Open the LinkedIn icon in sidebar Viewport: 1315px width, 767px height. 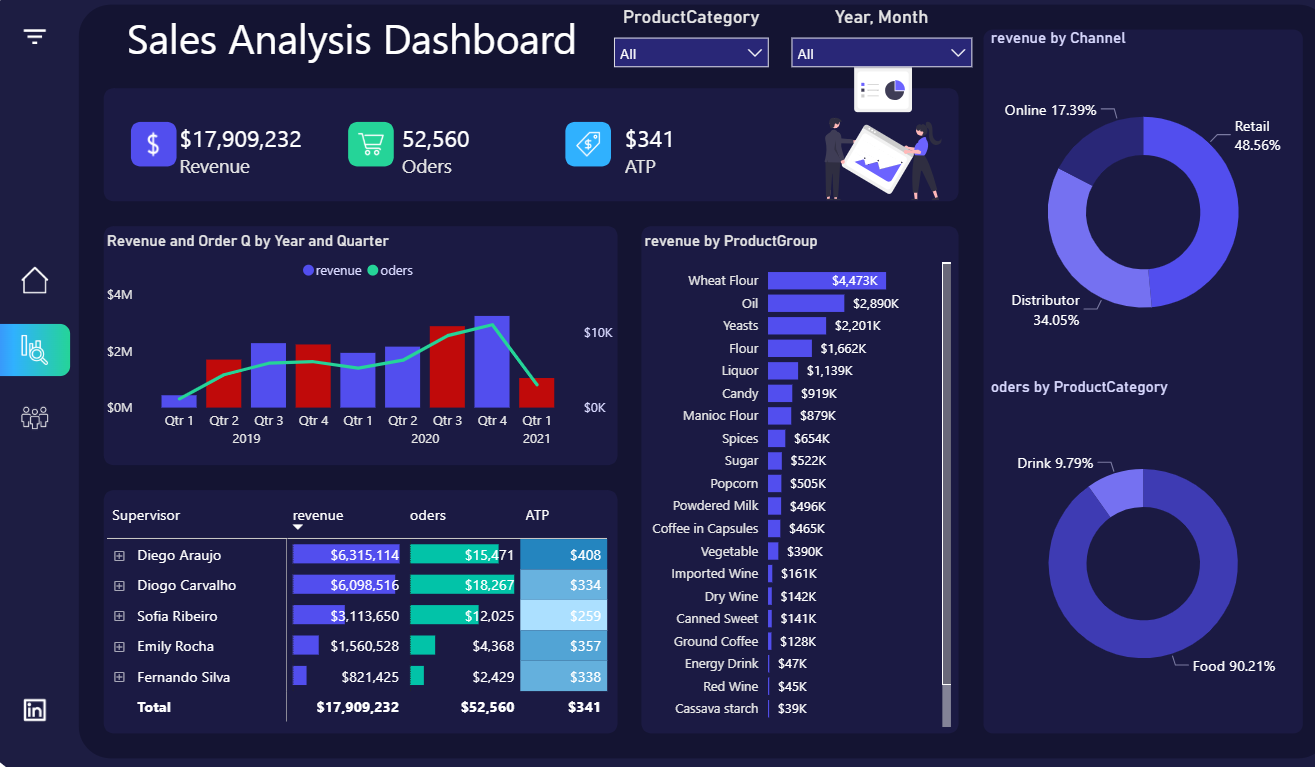point(35,710)
